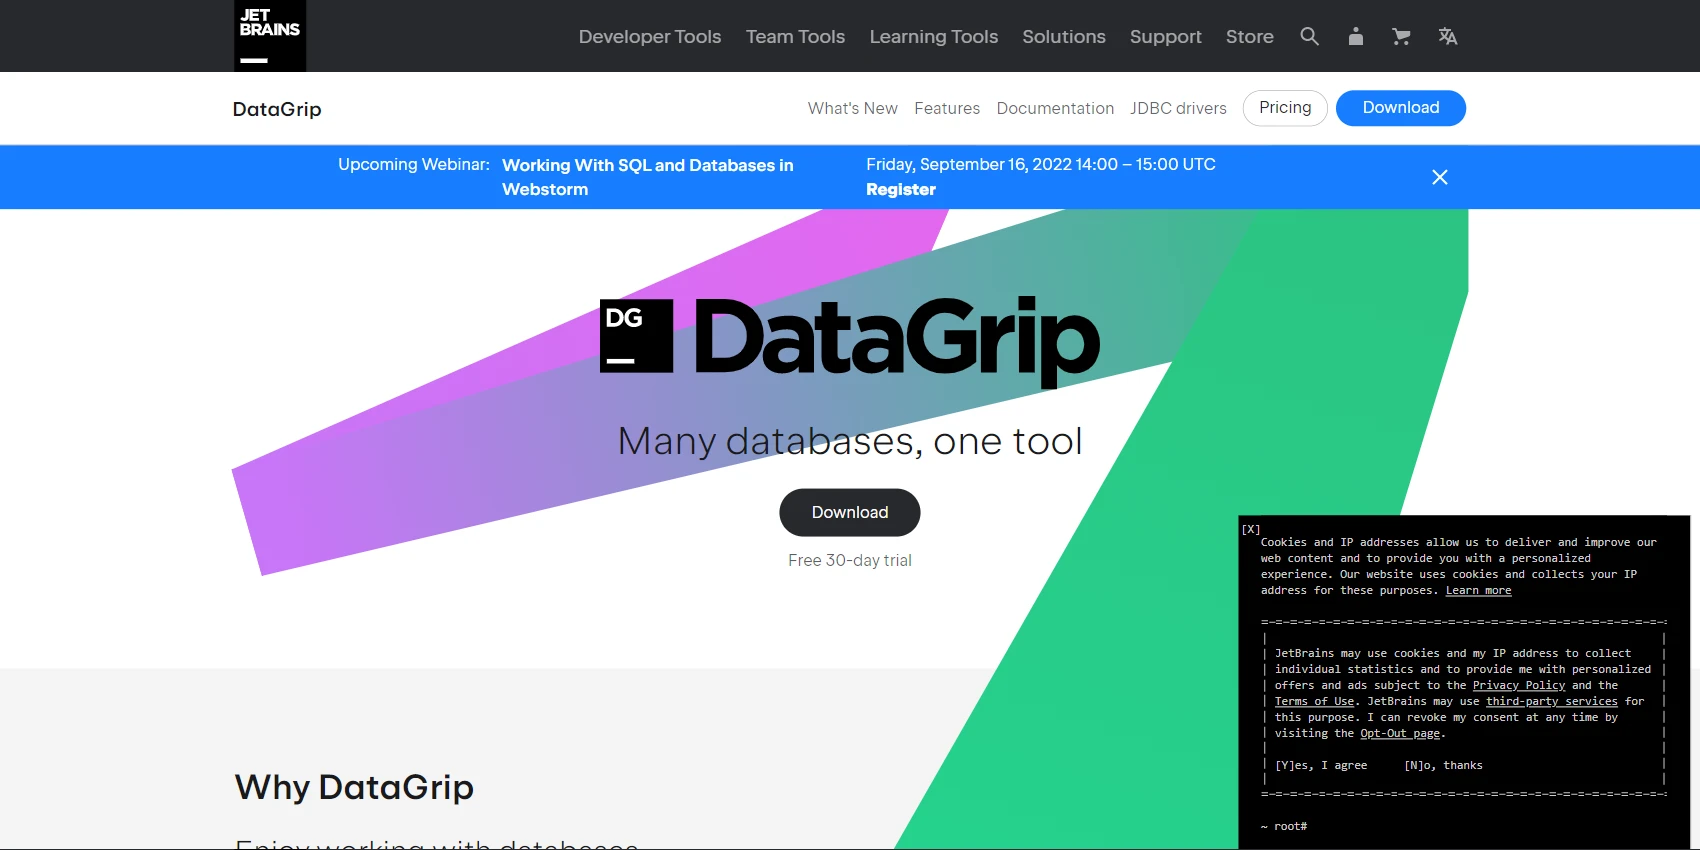Click the Upcoming Webinar: label
This screenshot has width=1700, height=850.
[x=414, y=164]
